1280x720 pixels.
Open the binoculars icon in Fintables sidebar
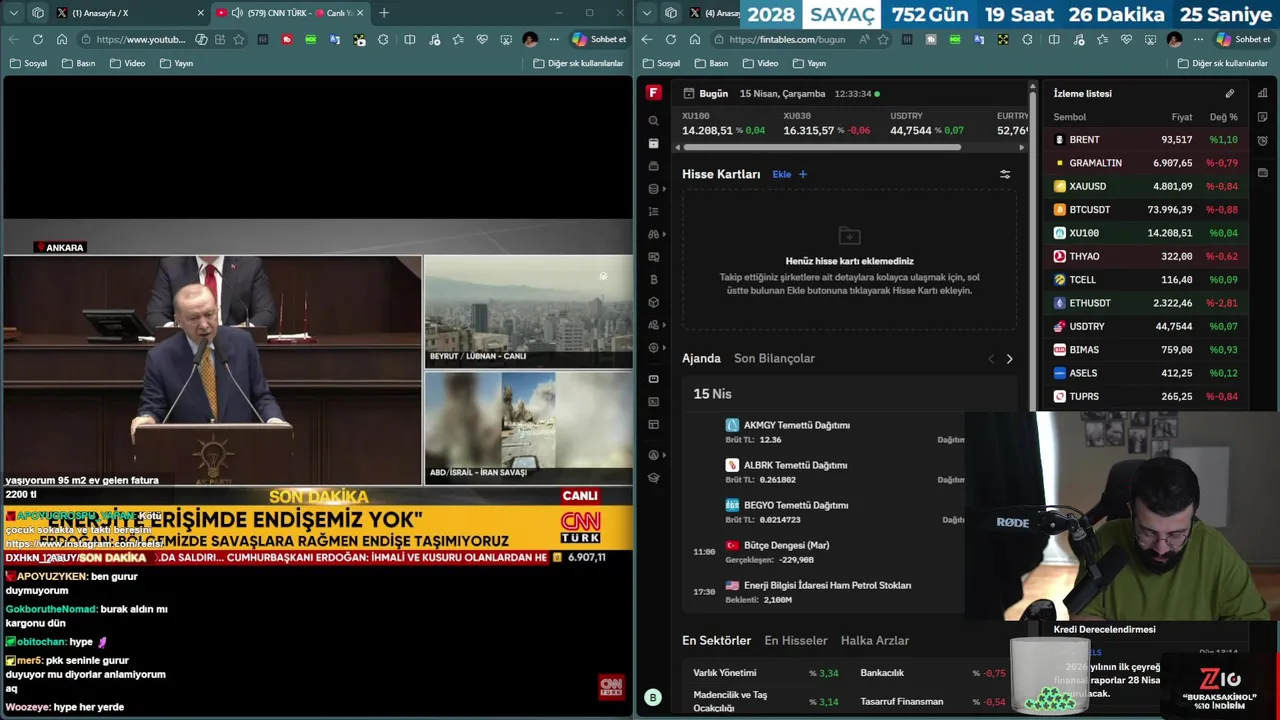pyautogui.click(x=653, y=234)
